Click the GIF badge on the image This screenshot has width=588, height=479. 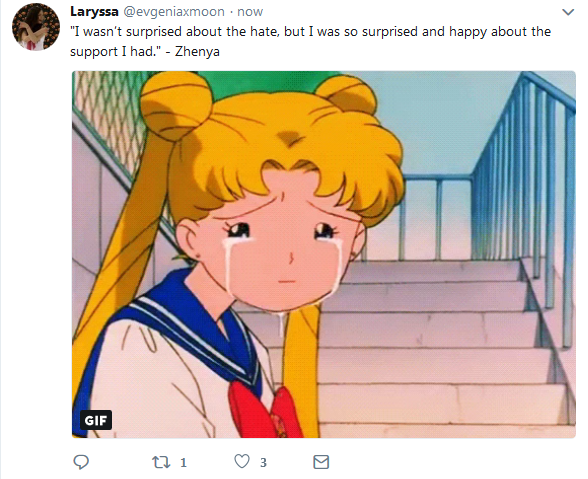96,420
